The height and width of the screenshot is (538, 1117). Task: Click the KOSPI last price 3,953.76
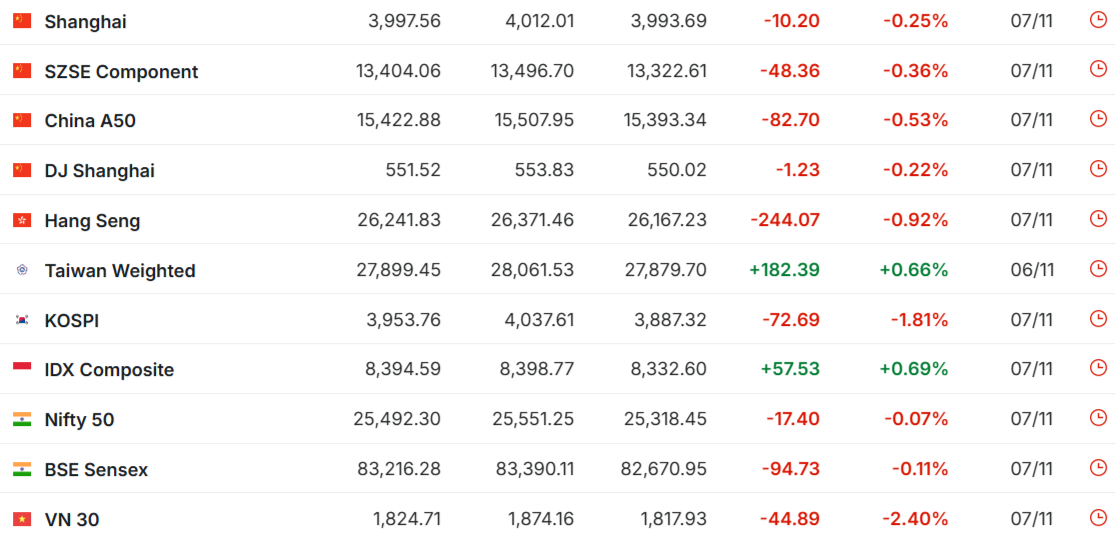(x=398, y=320)
